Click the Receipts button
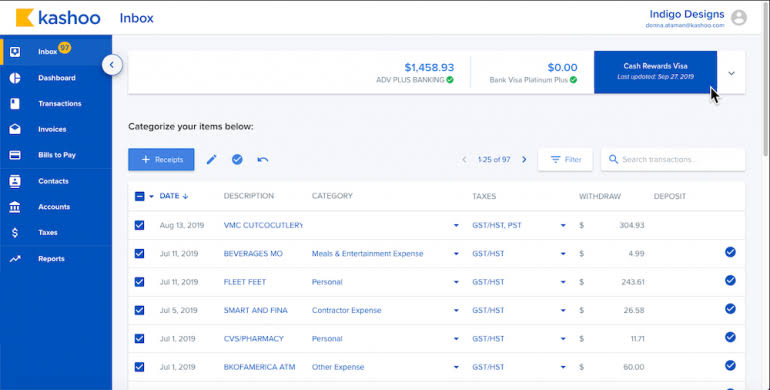 161,160
